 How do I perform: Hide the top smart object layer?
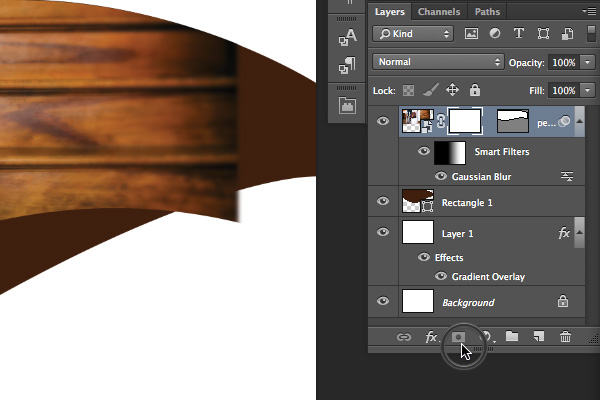point(383,121)
